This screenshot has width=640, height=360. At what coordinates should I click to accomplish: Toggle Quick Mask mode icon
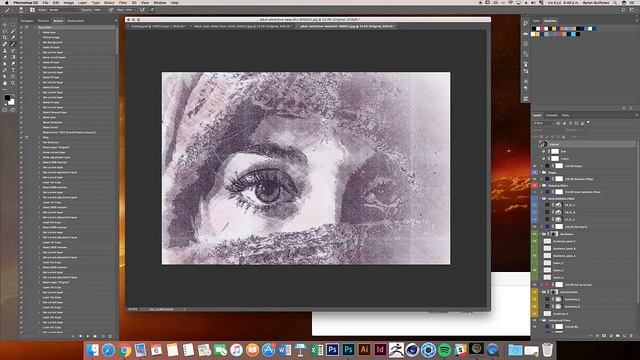4,110
